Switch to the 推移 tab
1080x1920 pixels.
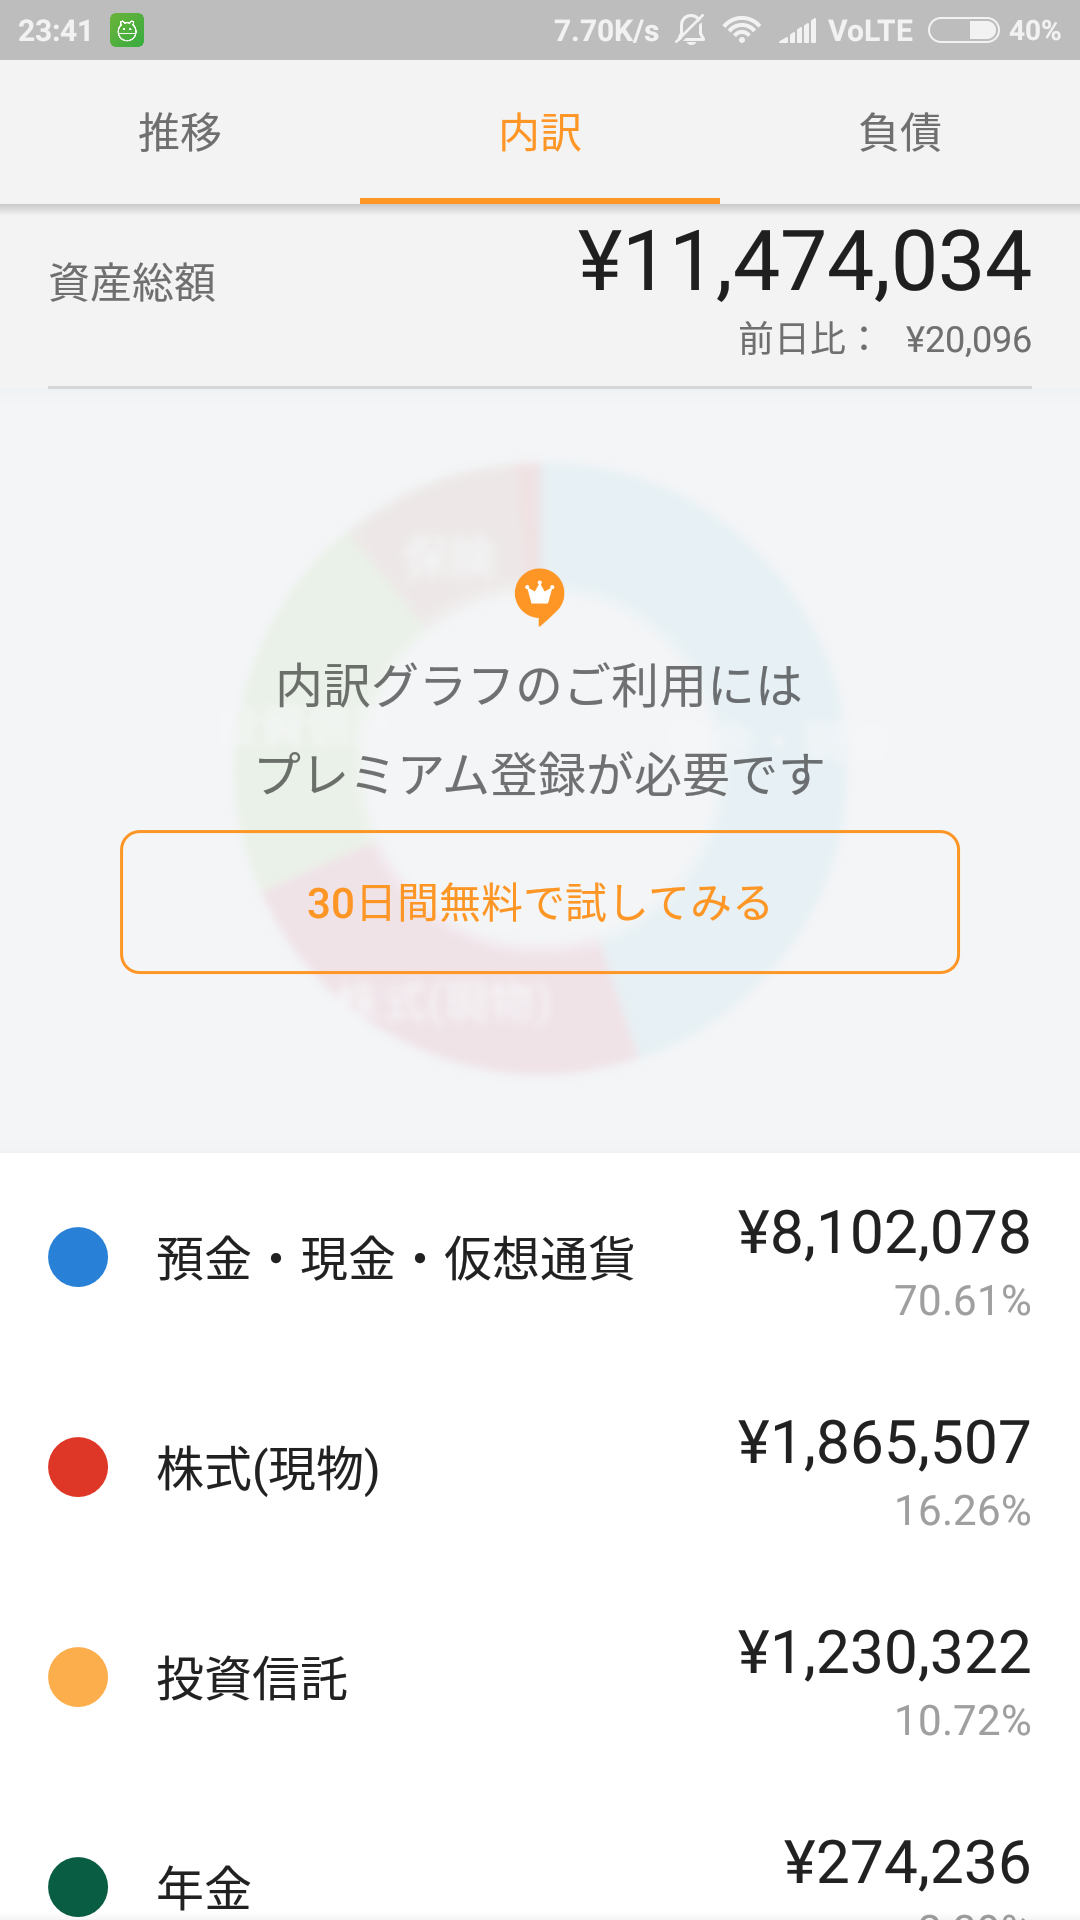click(180, 132)
